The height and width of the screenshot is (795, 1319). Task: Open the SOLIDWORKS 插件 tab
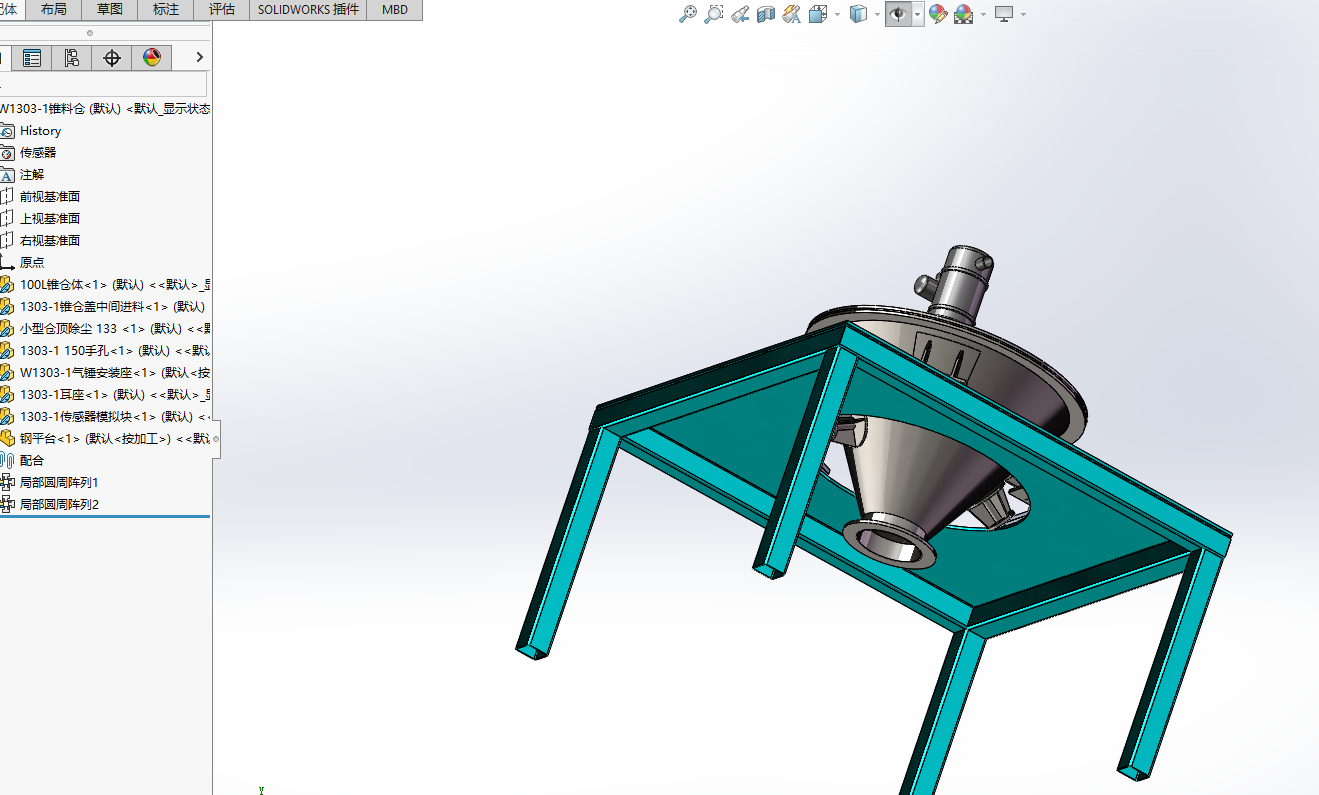point(308,10)
